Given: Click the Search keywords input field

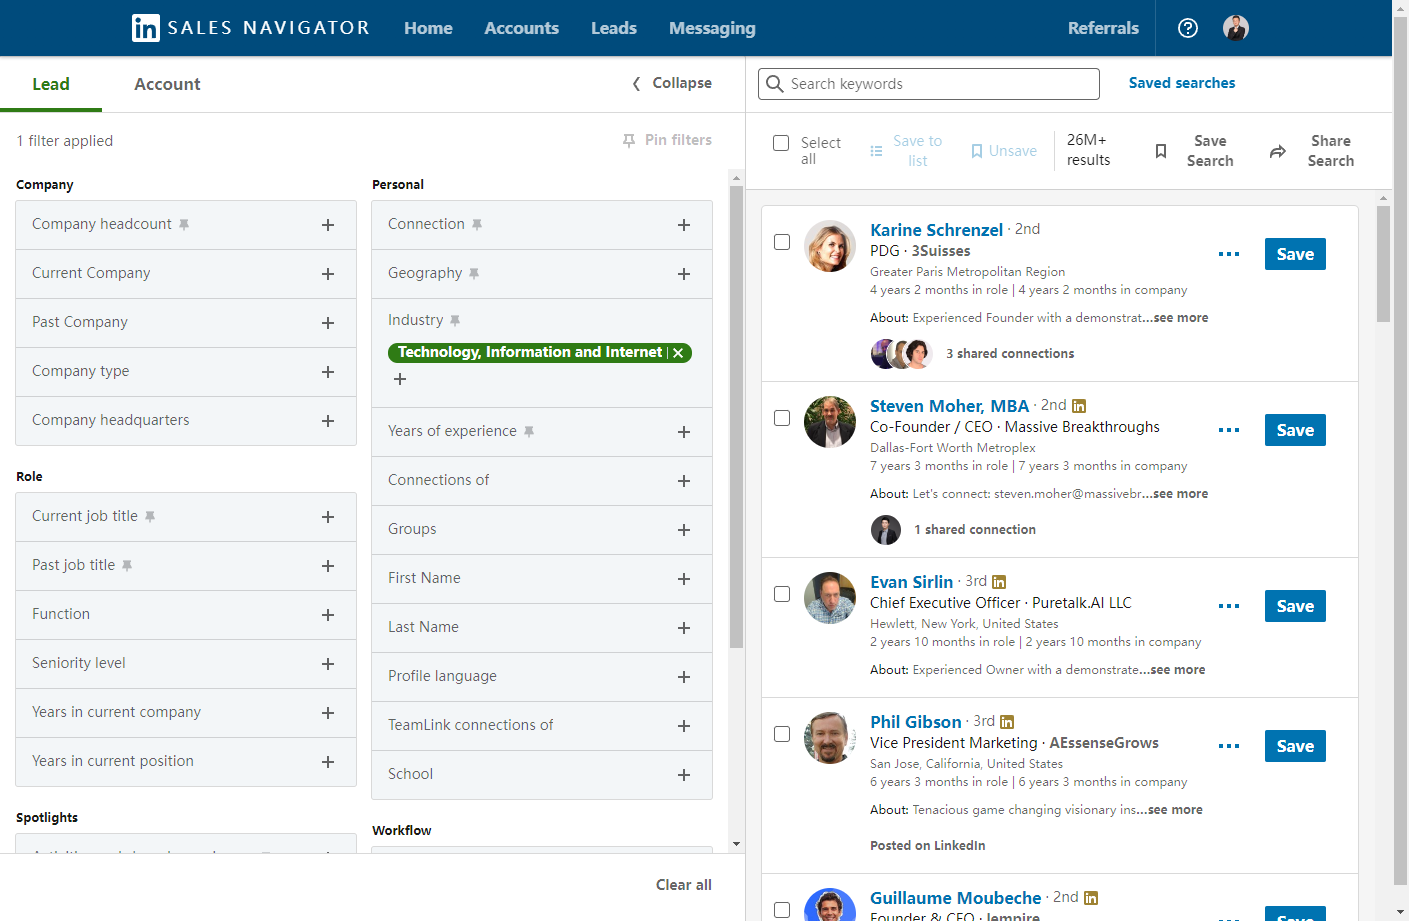Looking at the screenshot, I should pos(940,84).
